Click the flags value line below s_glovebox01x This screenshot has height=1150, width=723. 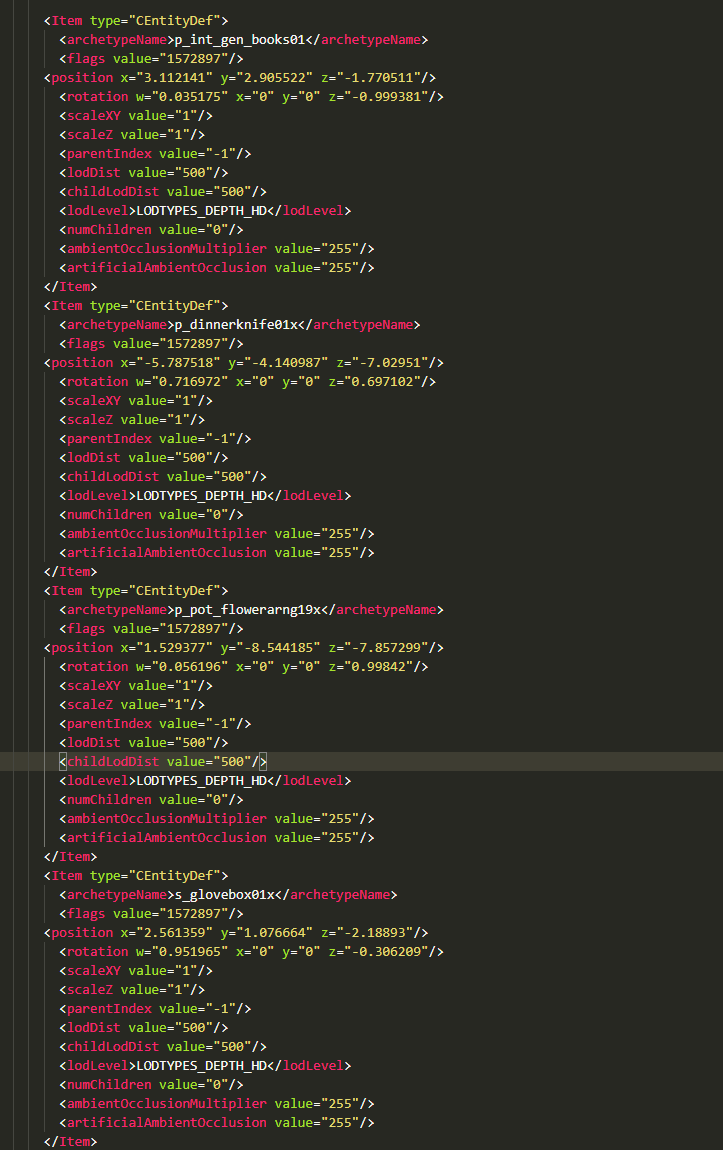[x=151, y=913]
